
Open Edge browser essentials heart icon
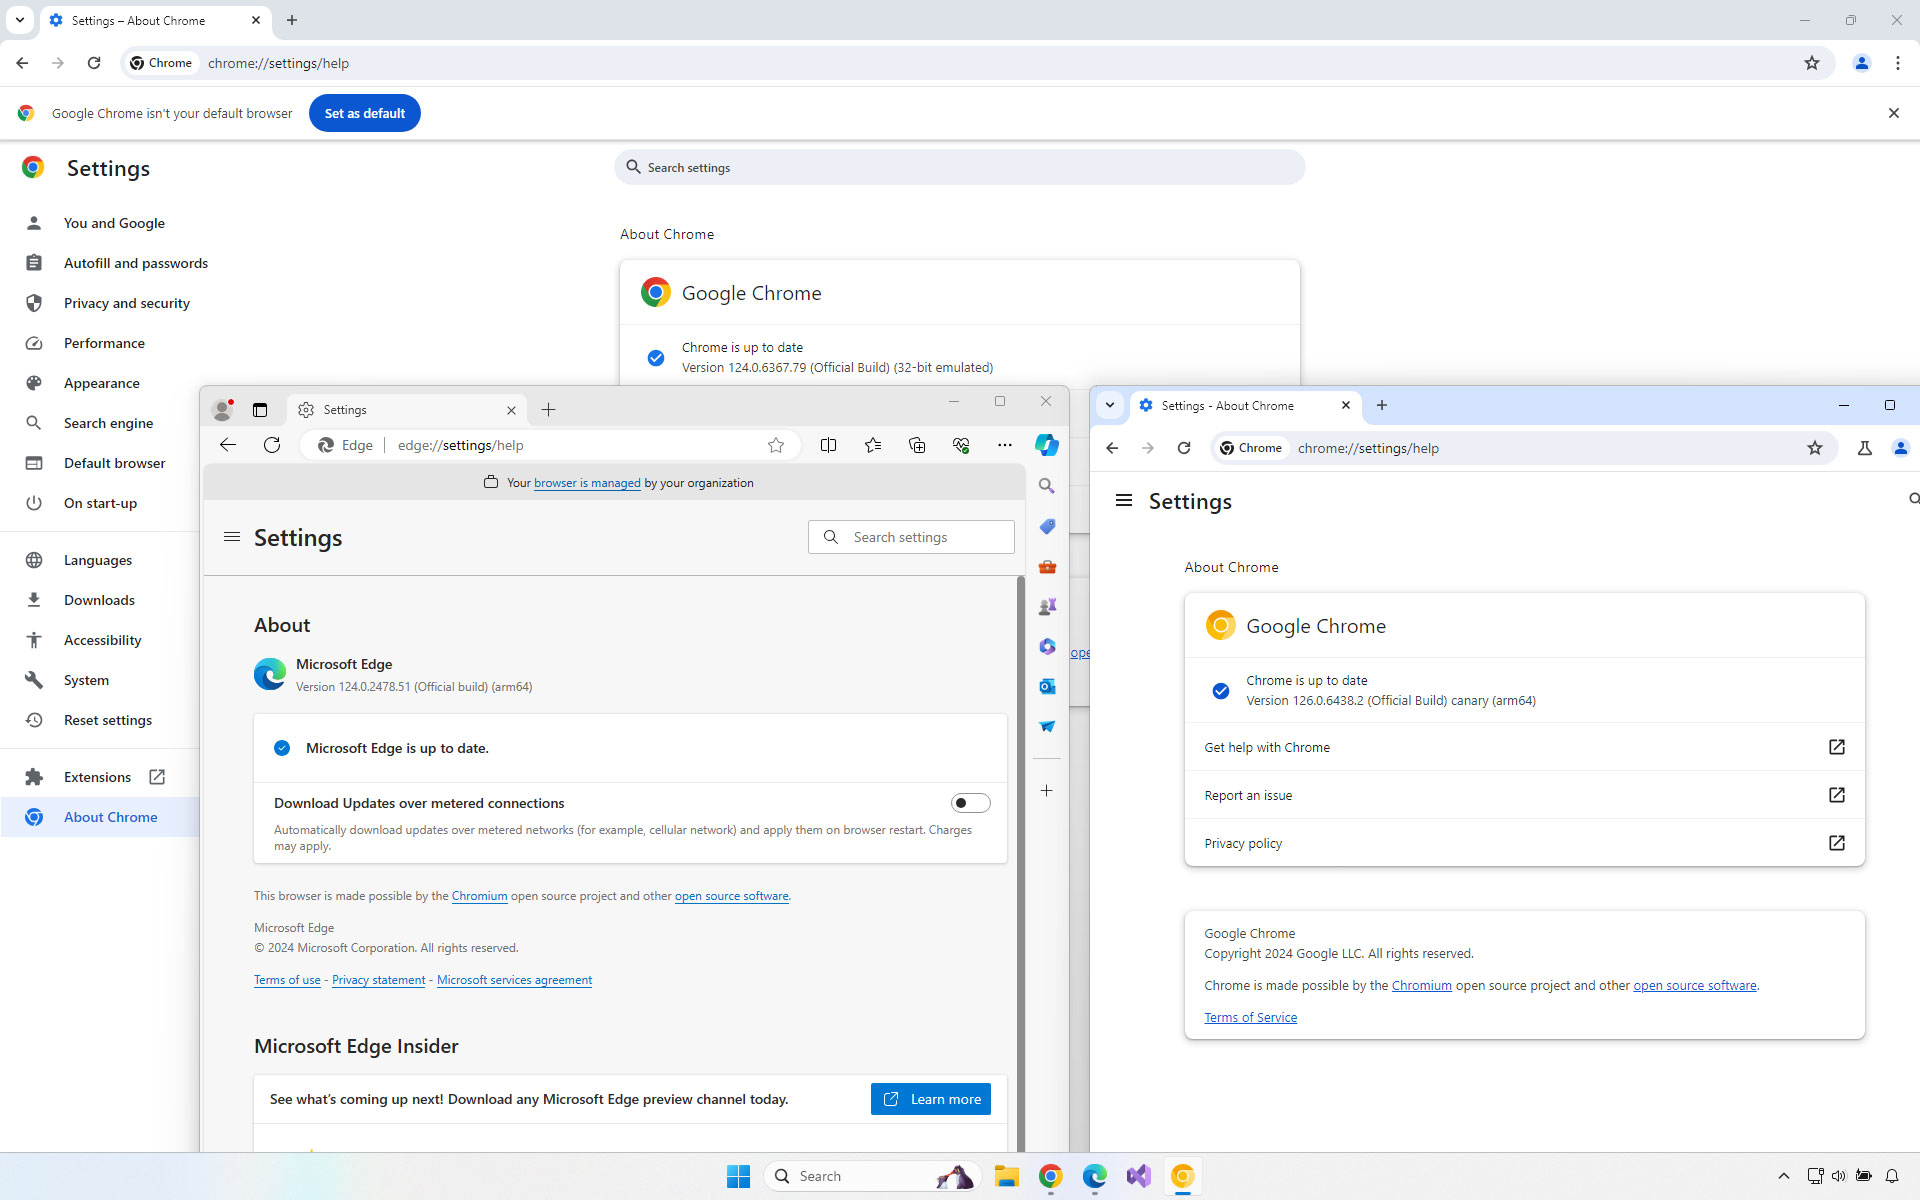[x=961, y=445]
